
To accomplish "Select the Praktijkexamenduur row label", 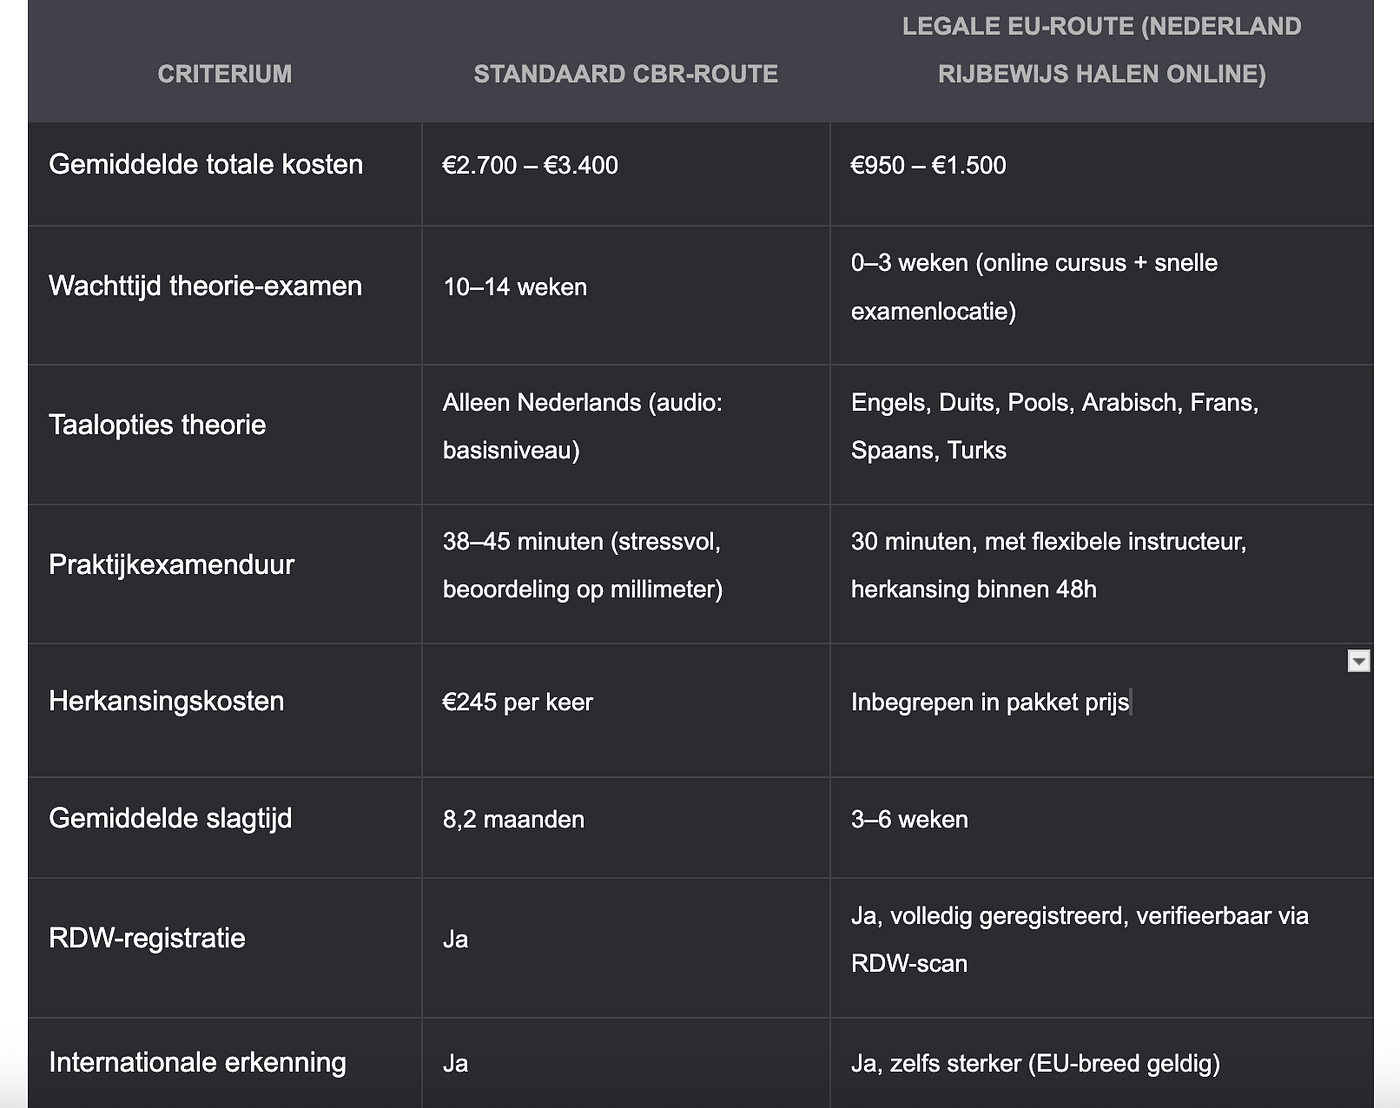I will (x=171, y=565).
